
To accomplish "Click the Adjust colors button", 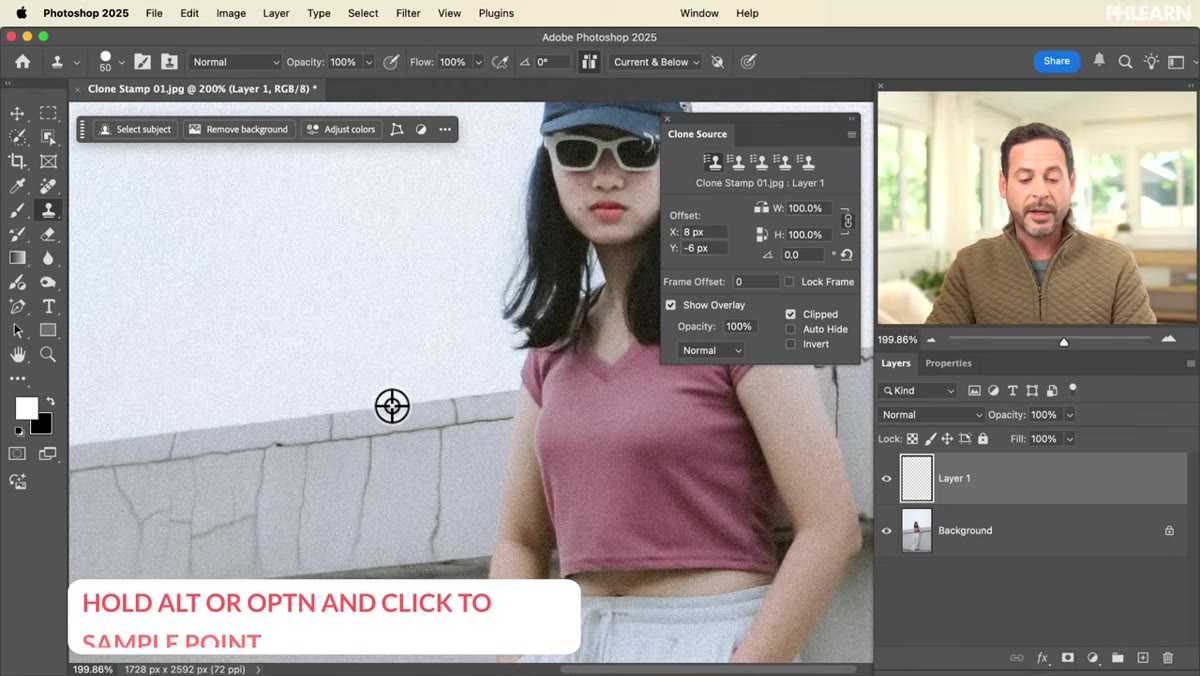I will coord(341,129).
